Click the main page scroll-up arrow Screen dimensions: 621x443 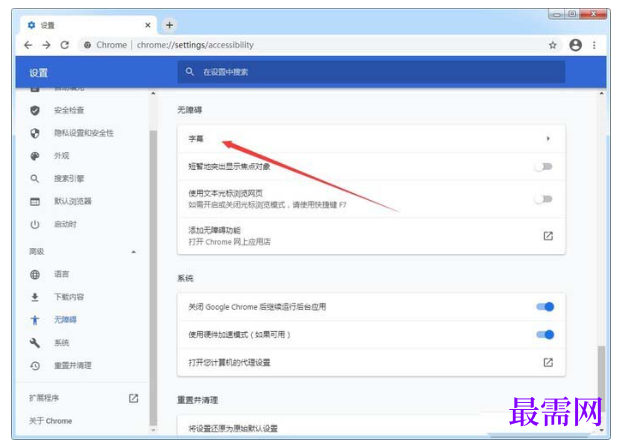pyautogui.click(x=602, y=93)
